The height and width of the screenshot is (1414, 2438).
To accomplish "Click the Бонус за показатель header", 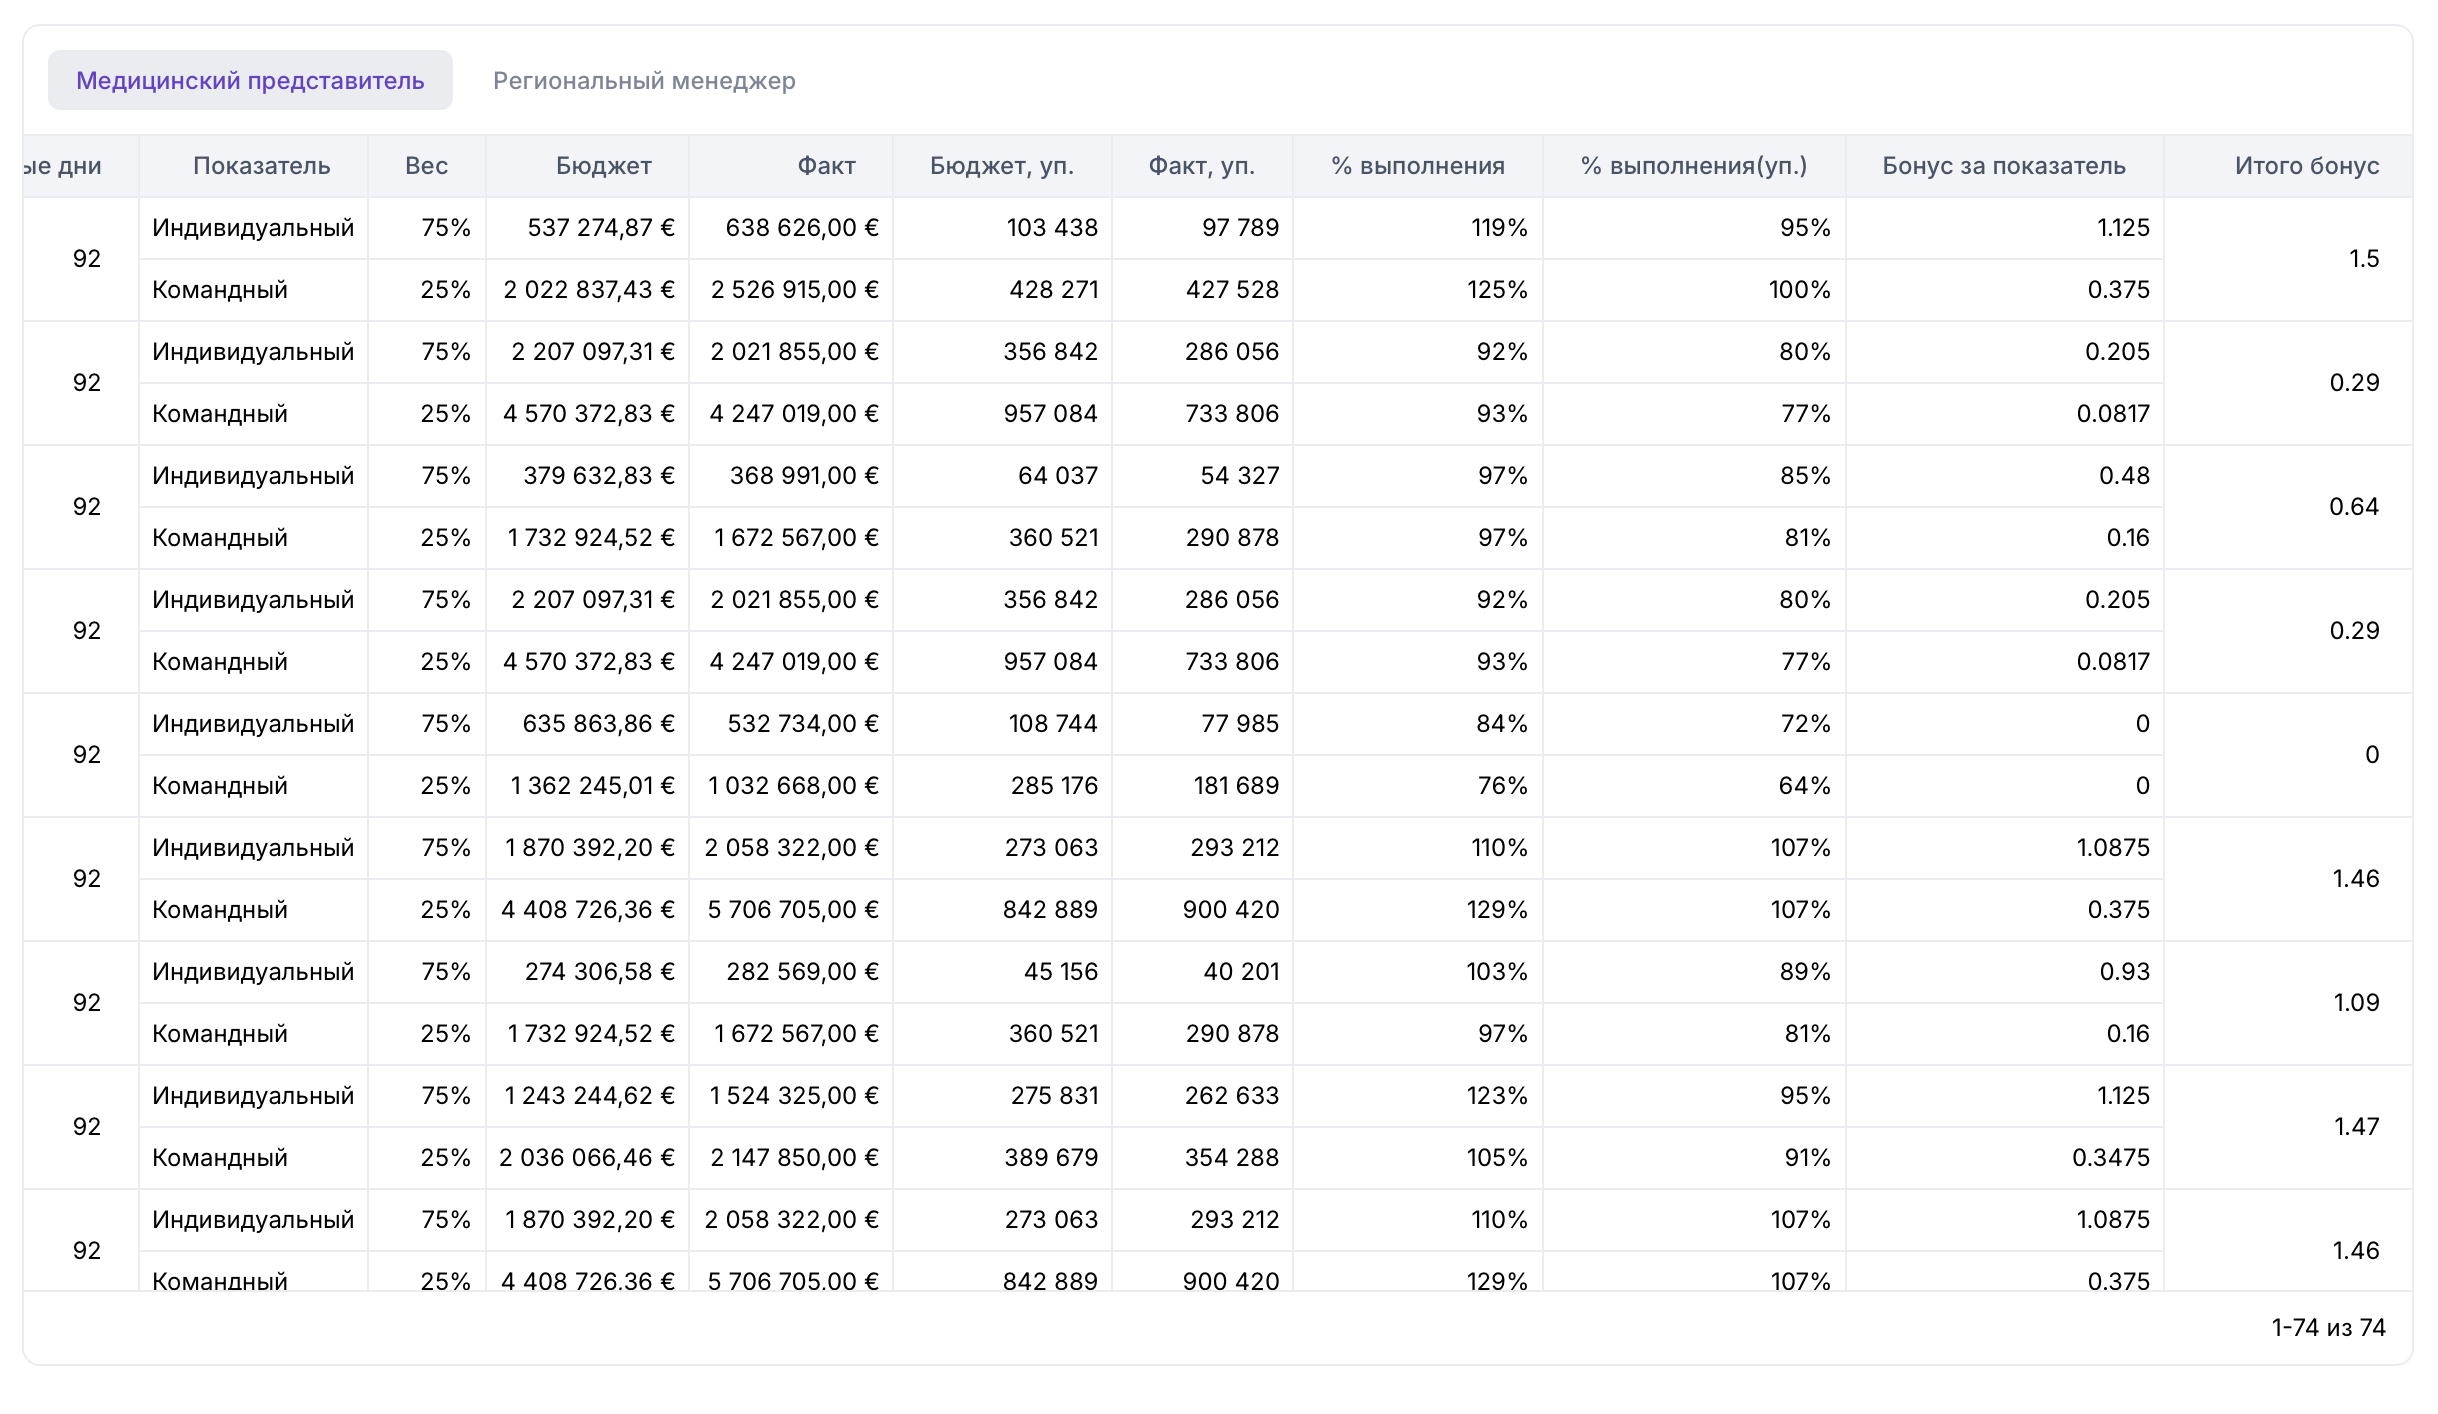I will point(2003,166).
